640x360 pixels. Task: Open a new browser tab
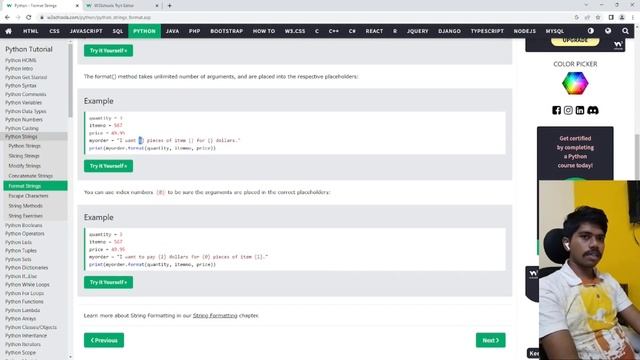click(169, 6)
